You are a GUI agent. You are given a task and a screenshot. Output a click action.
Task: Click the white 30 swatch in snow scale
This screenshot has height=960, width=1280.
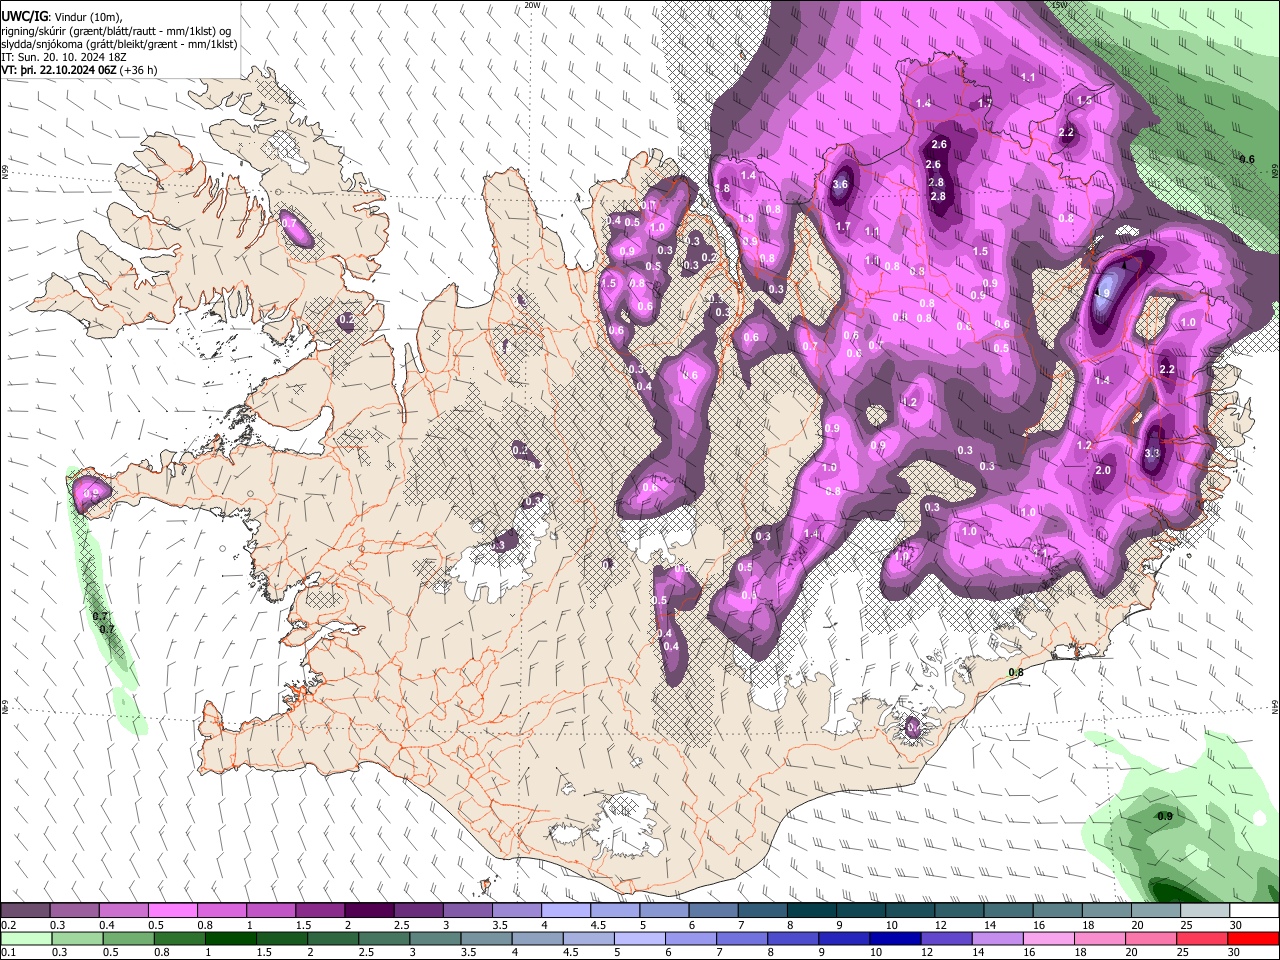[x=1253, y=911]
